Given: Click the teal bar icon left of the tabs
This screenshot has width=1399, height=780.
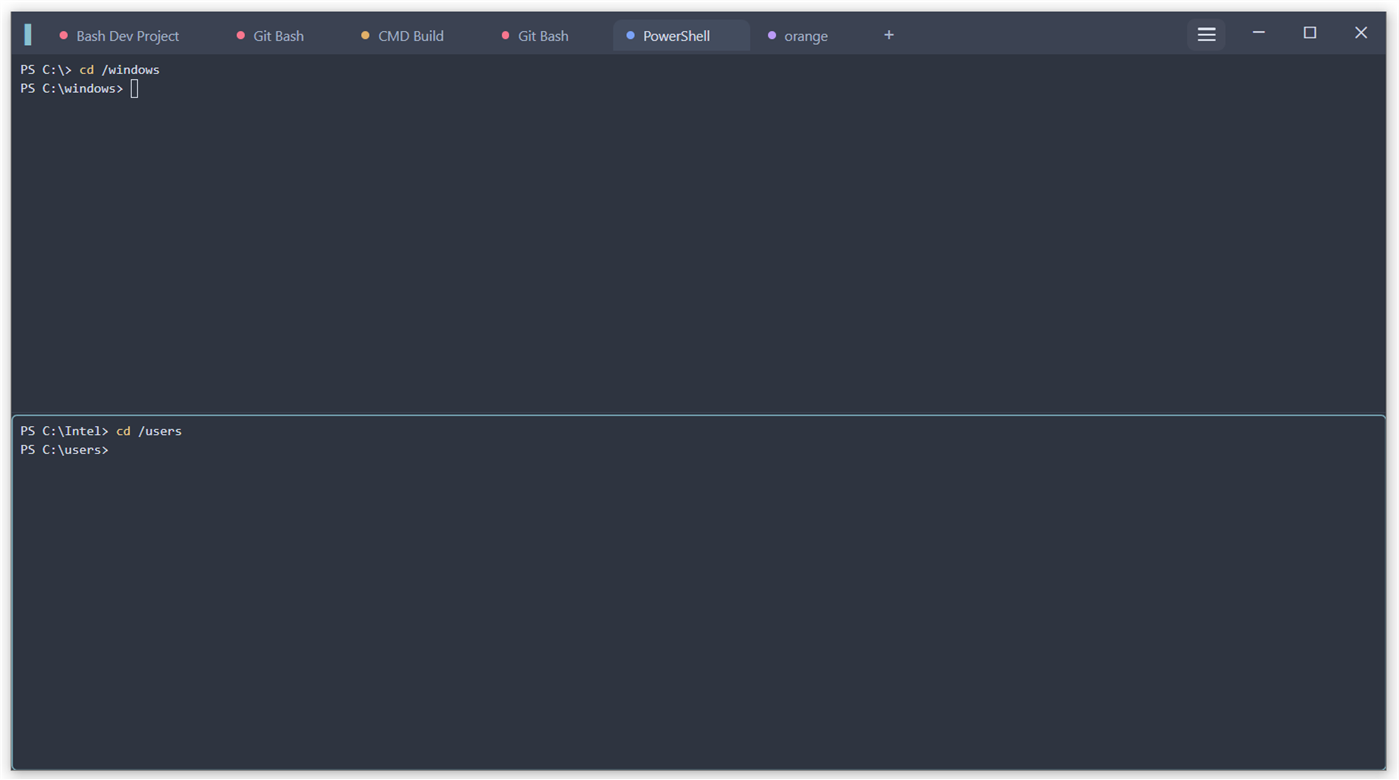Looking at the screenshot, I should (28, 35).
